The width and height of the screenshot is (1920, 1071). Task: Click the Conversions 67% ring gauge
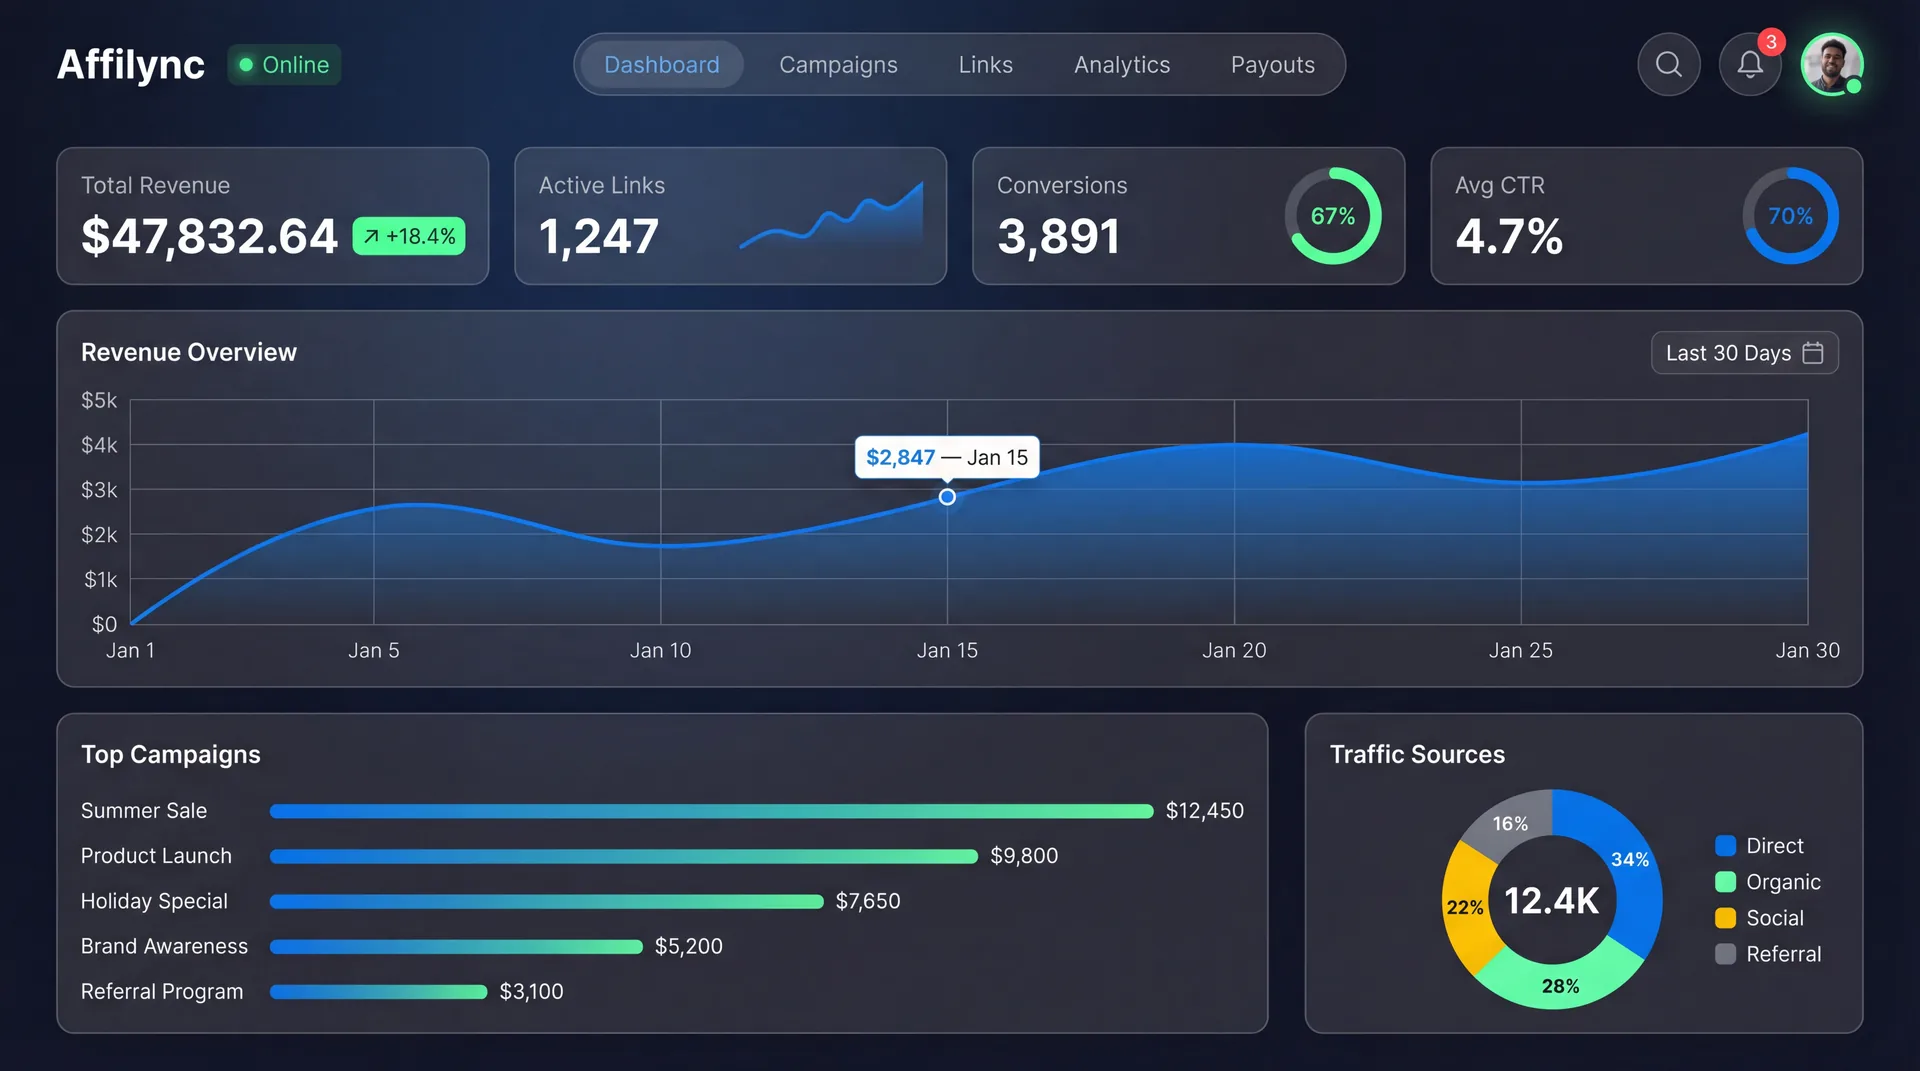(x=1332, y=216)
